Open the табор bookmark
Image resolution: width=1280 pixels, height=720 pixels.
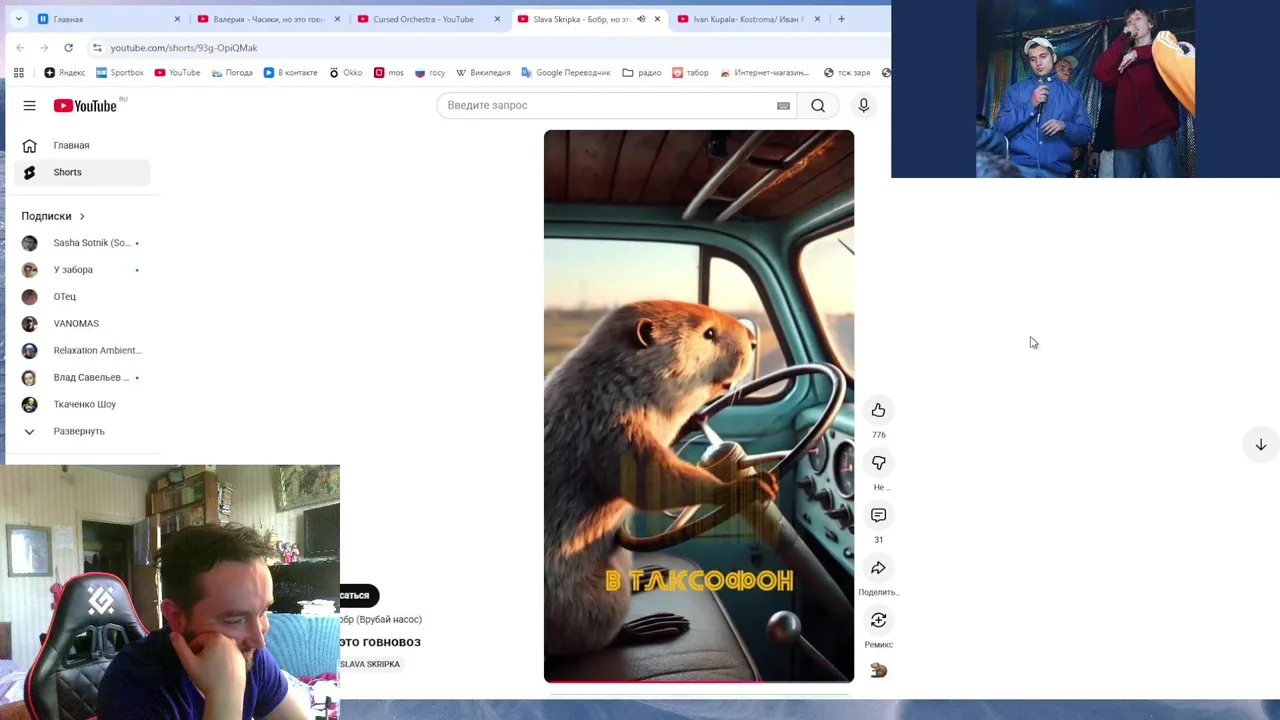click(x=690, y=72)
